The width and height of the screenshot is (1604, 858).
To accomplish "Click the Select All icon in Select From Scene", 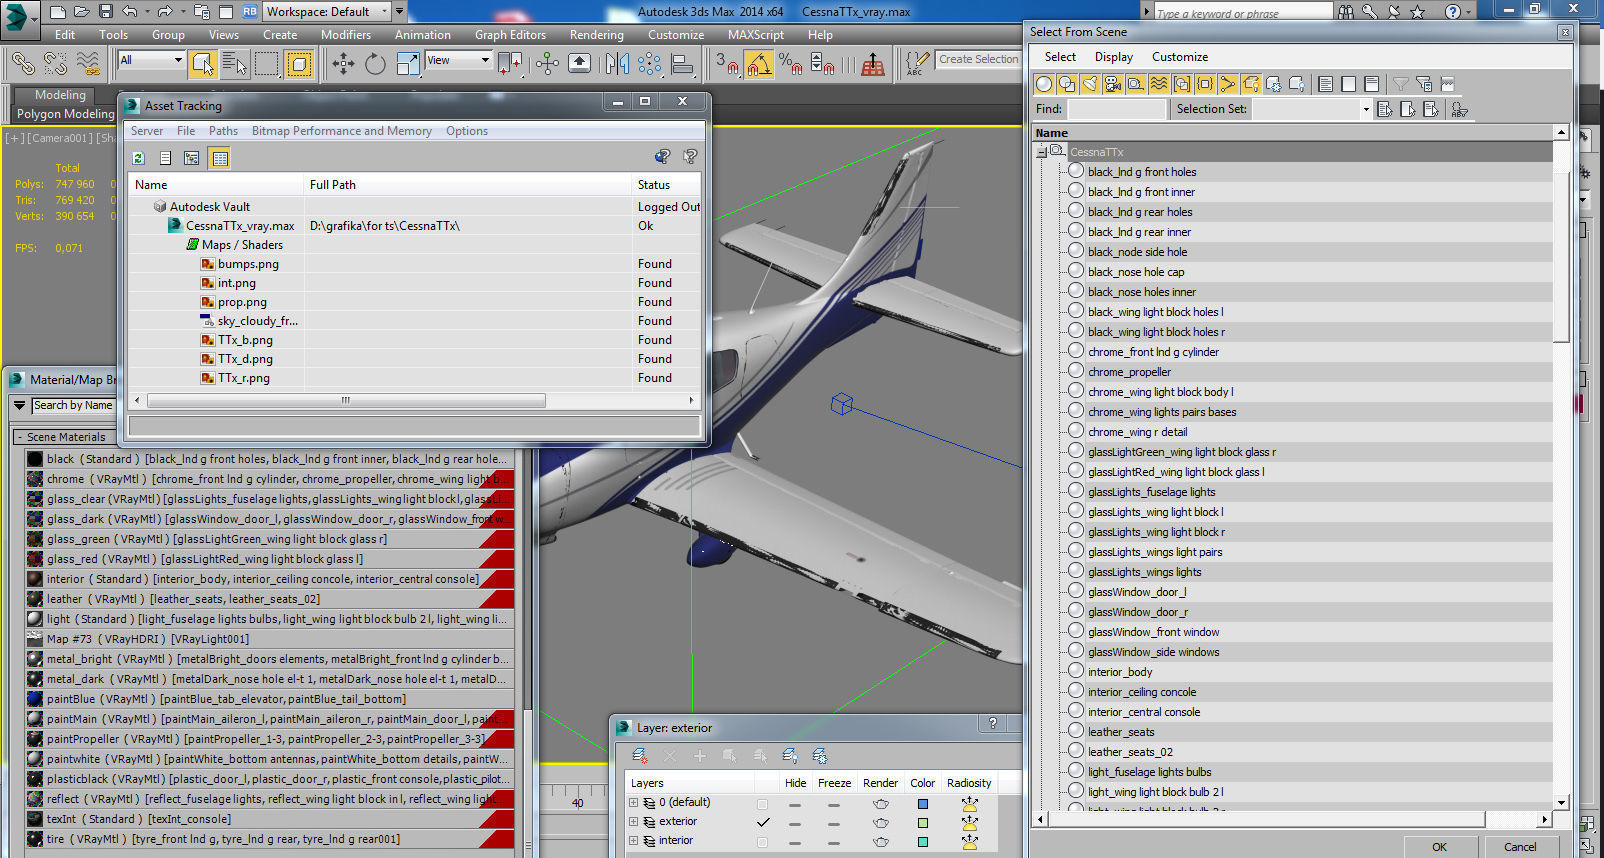I will point(1326,84).
